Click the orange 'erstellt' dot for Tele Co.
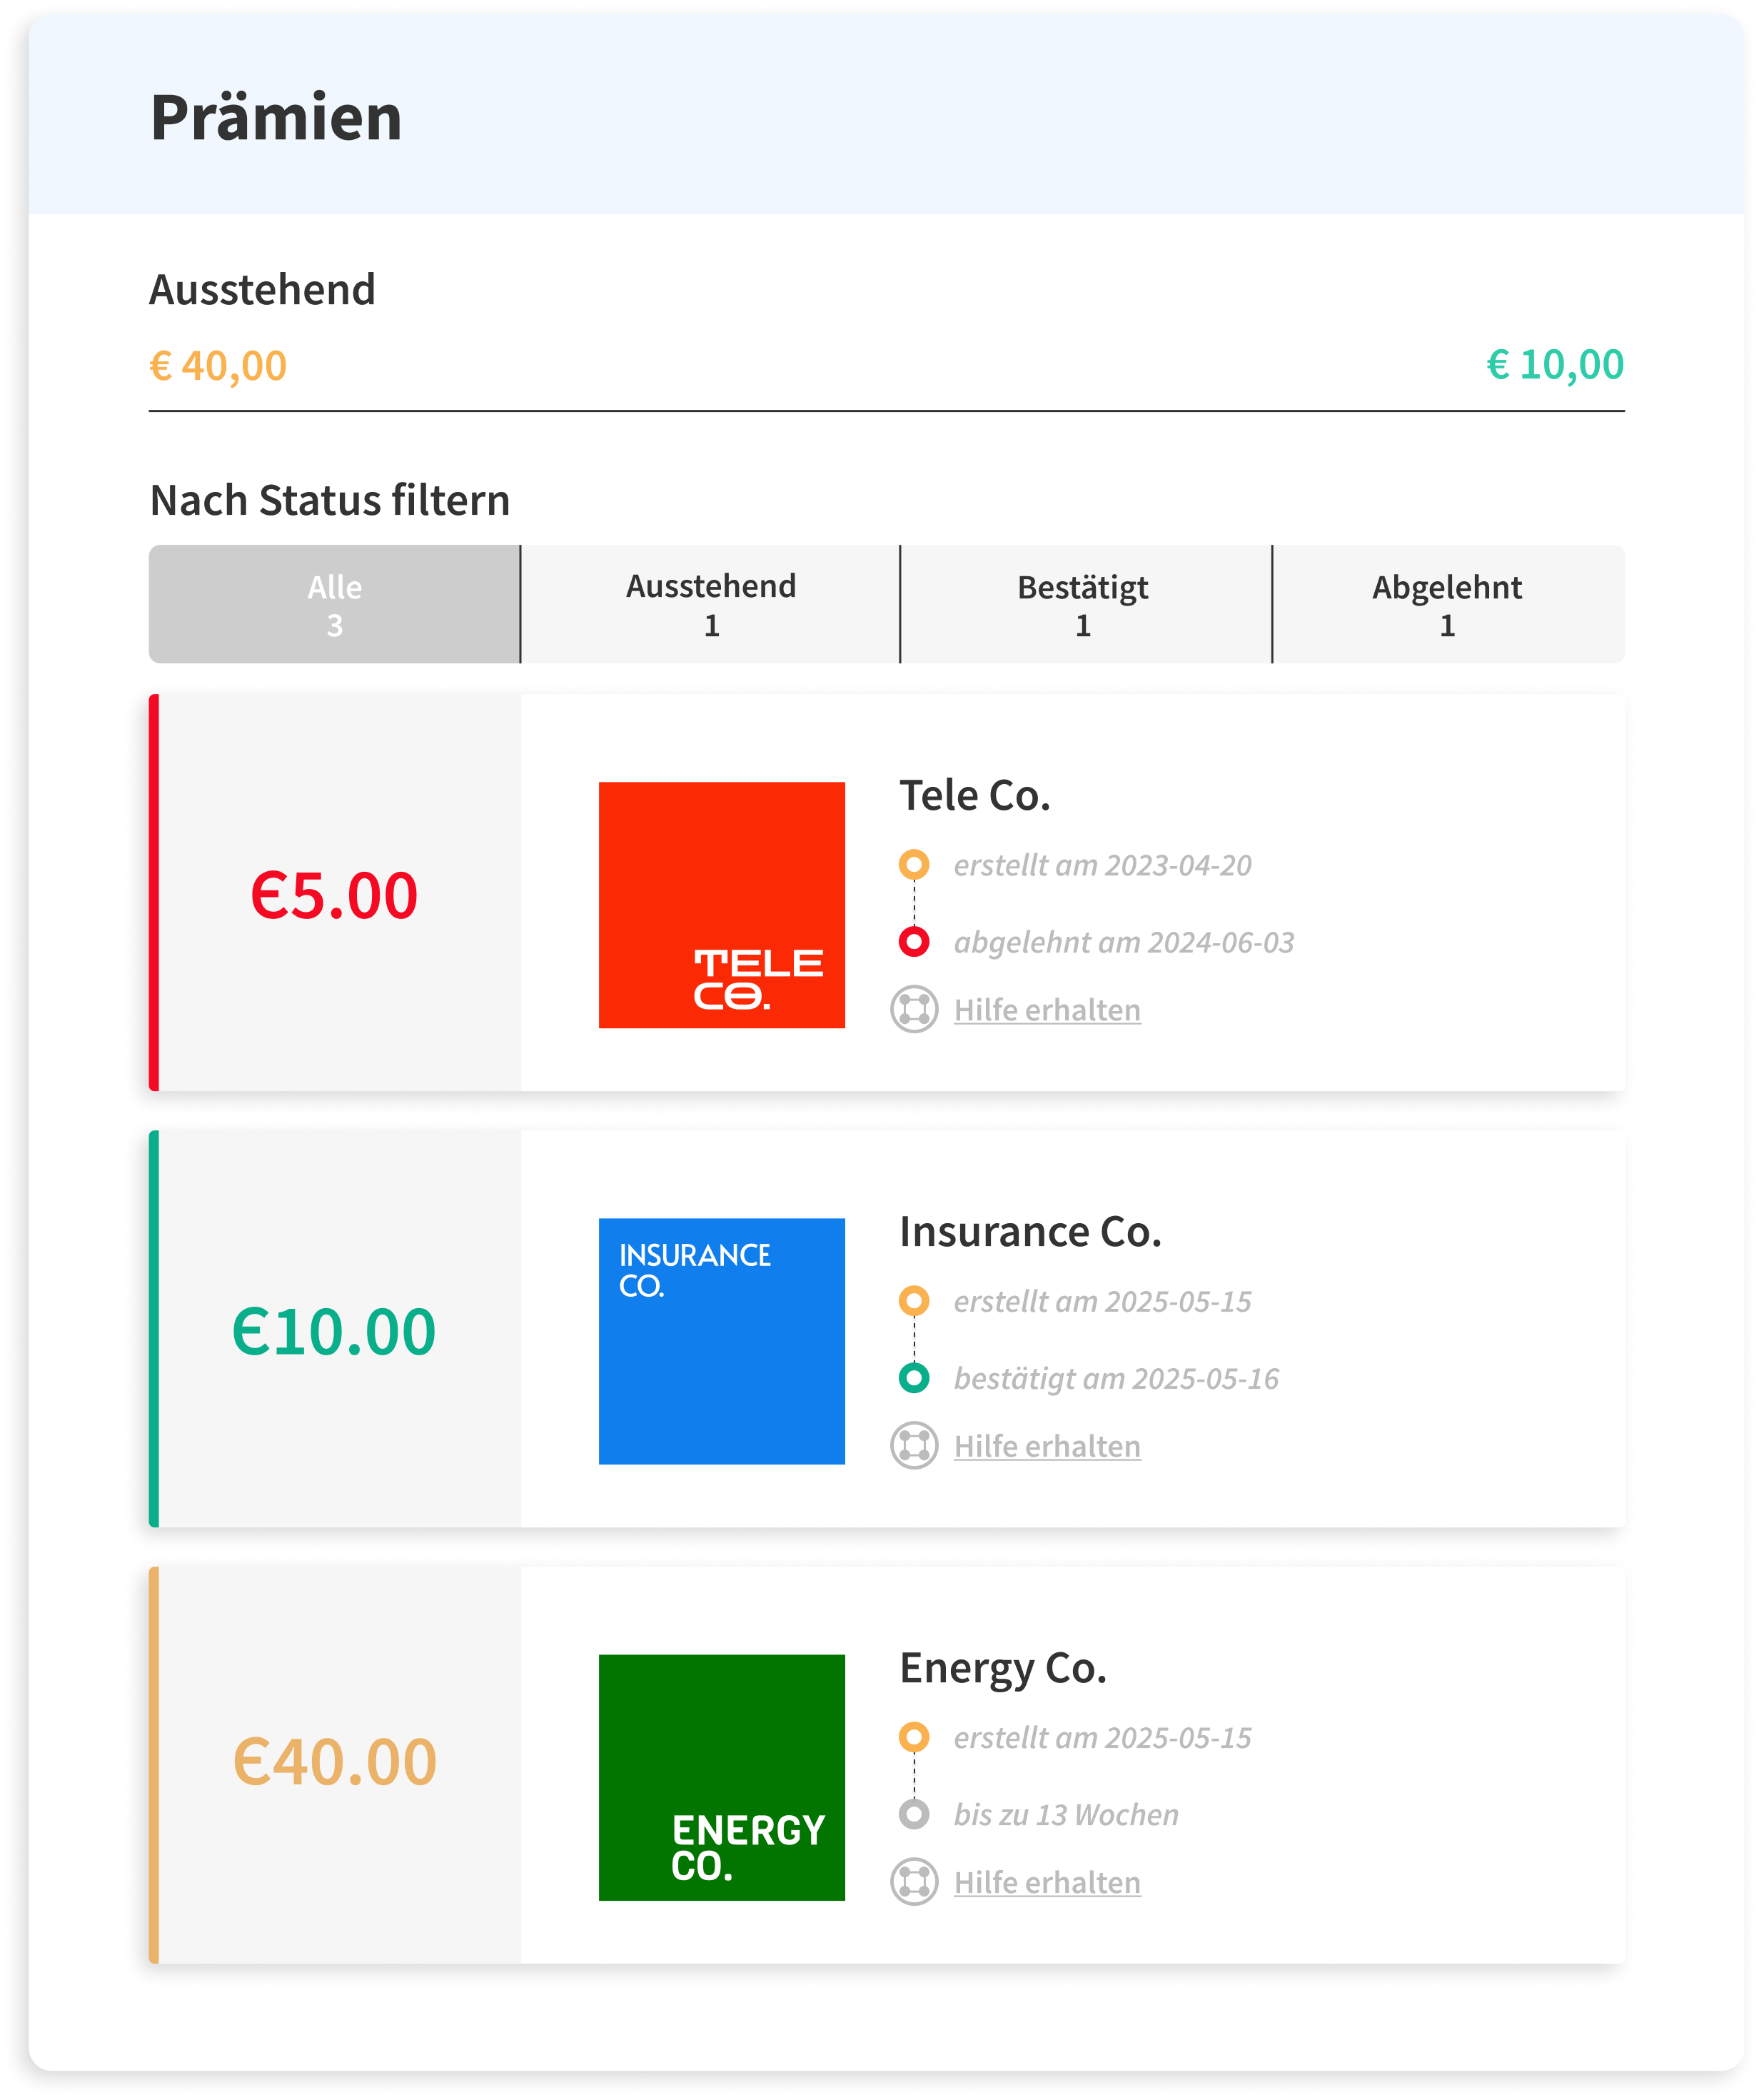Screen dimensions: 1759x2100 pyautogui.click(x=914, y=864)
